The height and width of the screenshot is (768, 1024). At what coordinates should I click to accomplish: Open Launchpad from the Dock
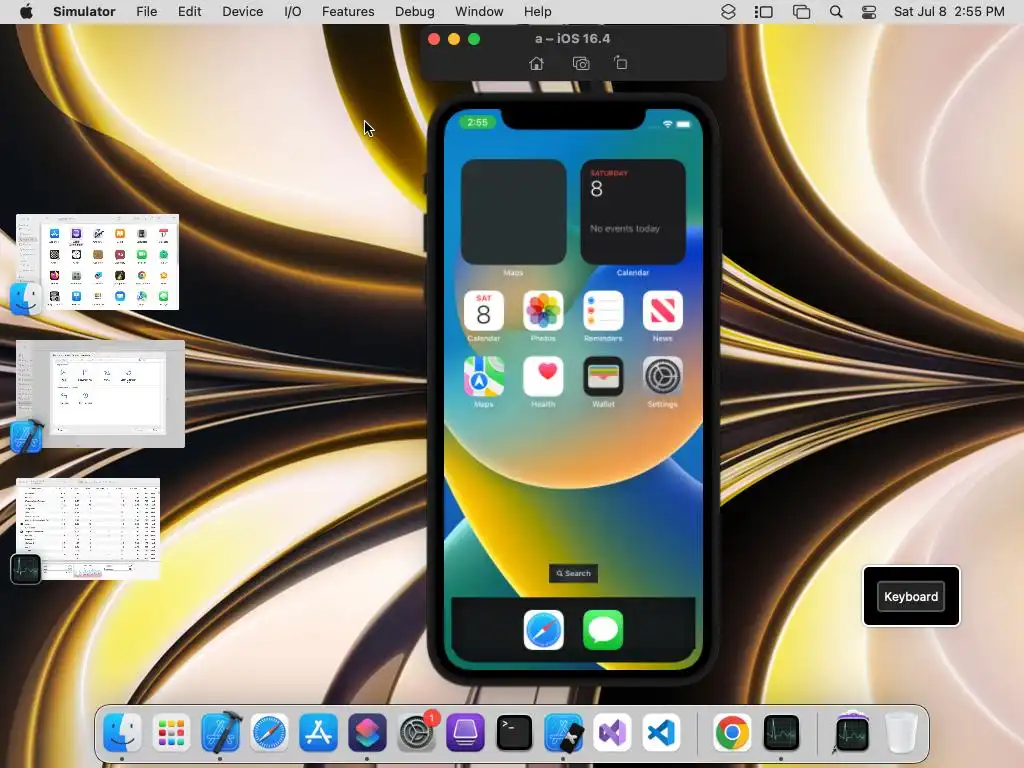171,732
